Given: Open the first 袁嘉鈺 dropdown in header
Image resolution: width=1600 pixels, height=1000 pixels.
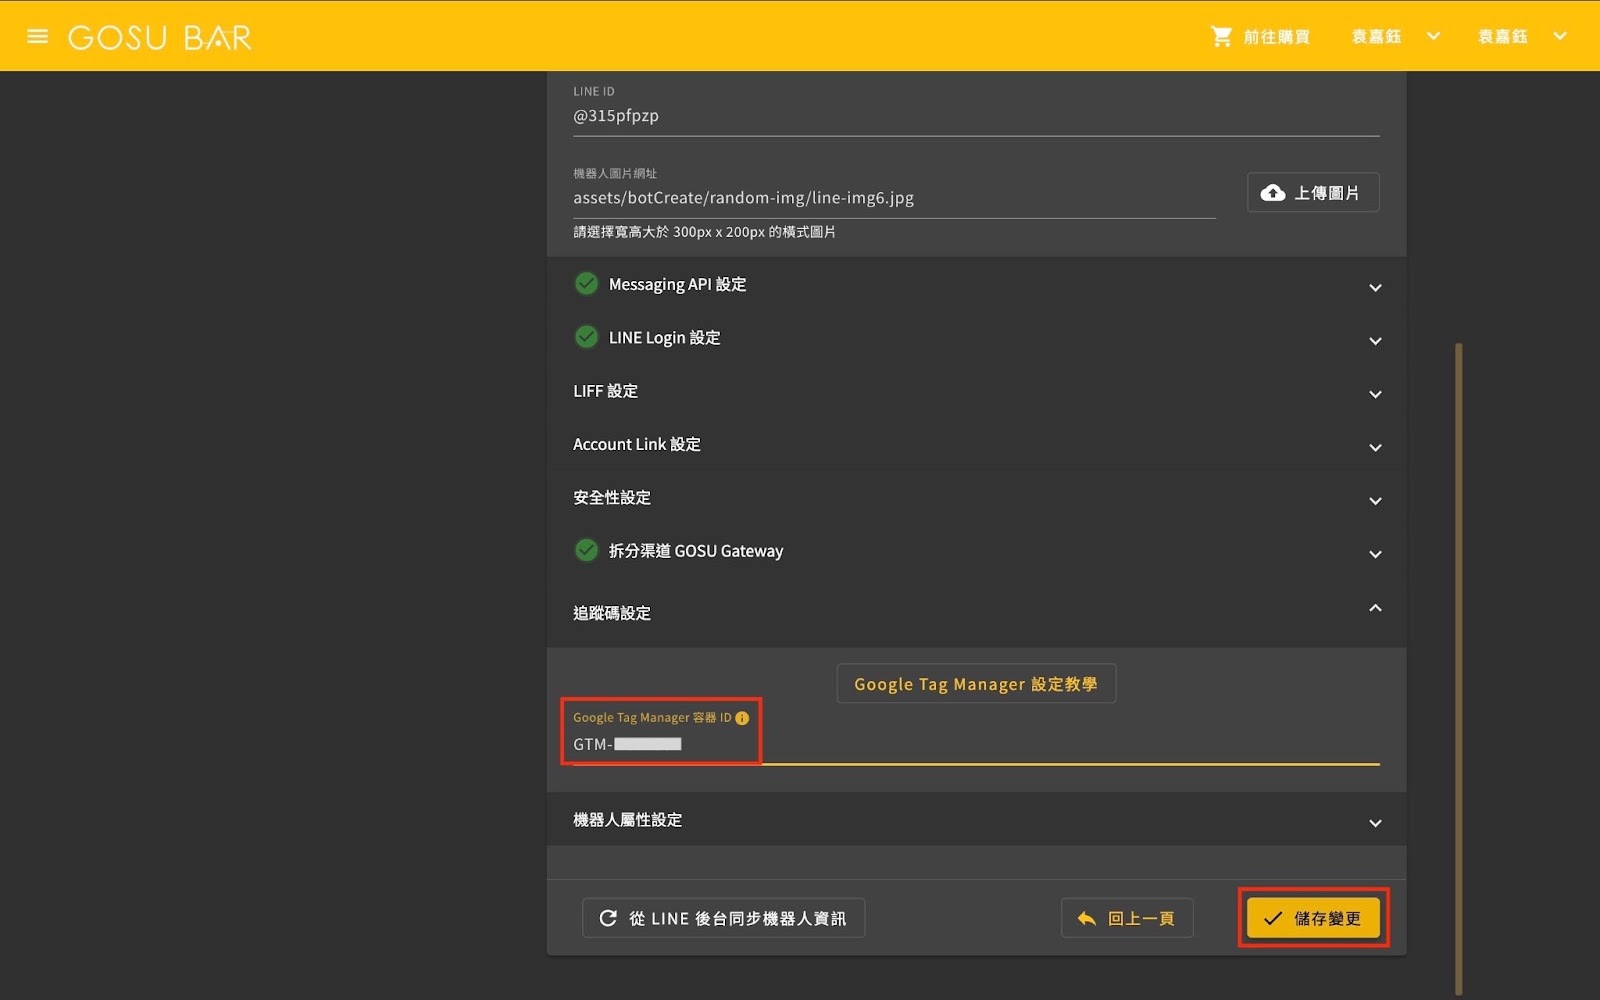Looking at the screenshot, I should pos(1396,37).
